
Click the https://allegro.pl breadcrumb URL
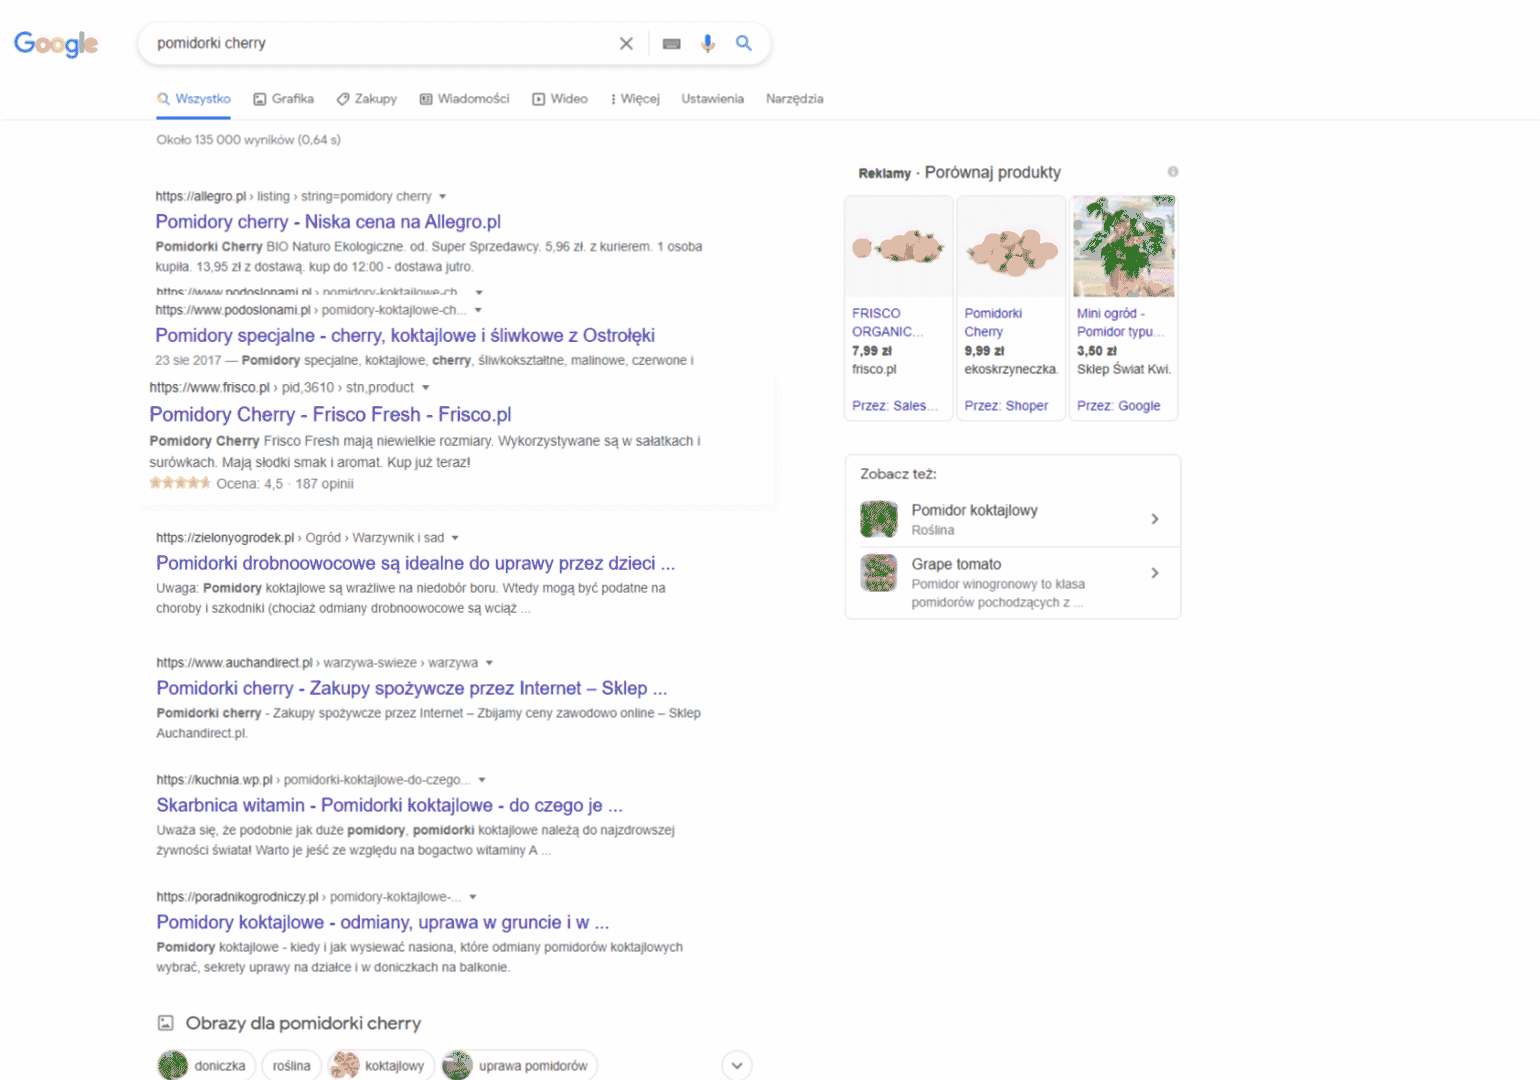tap(200, 197)
